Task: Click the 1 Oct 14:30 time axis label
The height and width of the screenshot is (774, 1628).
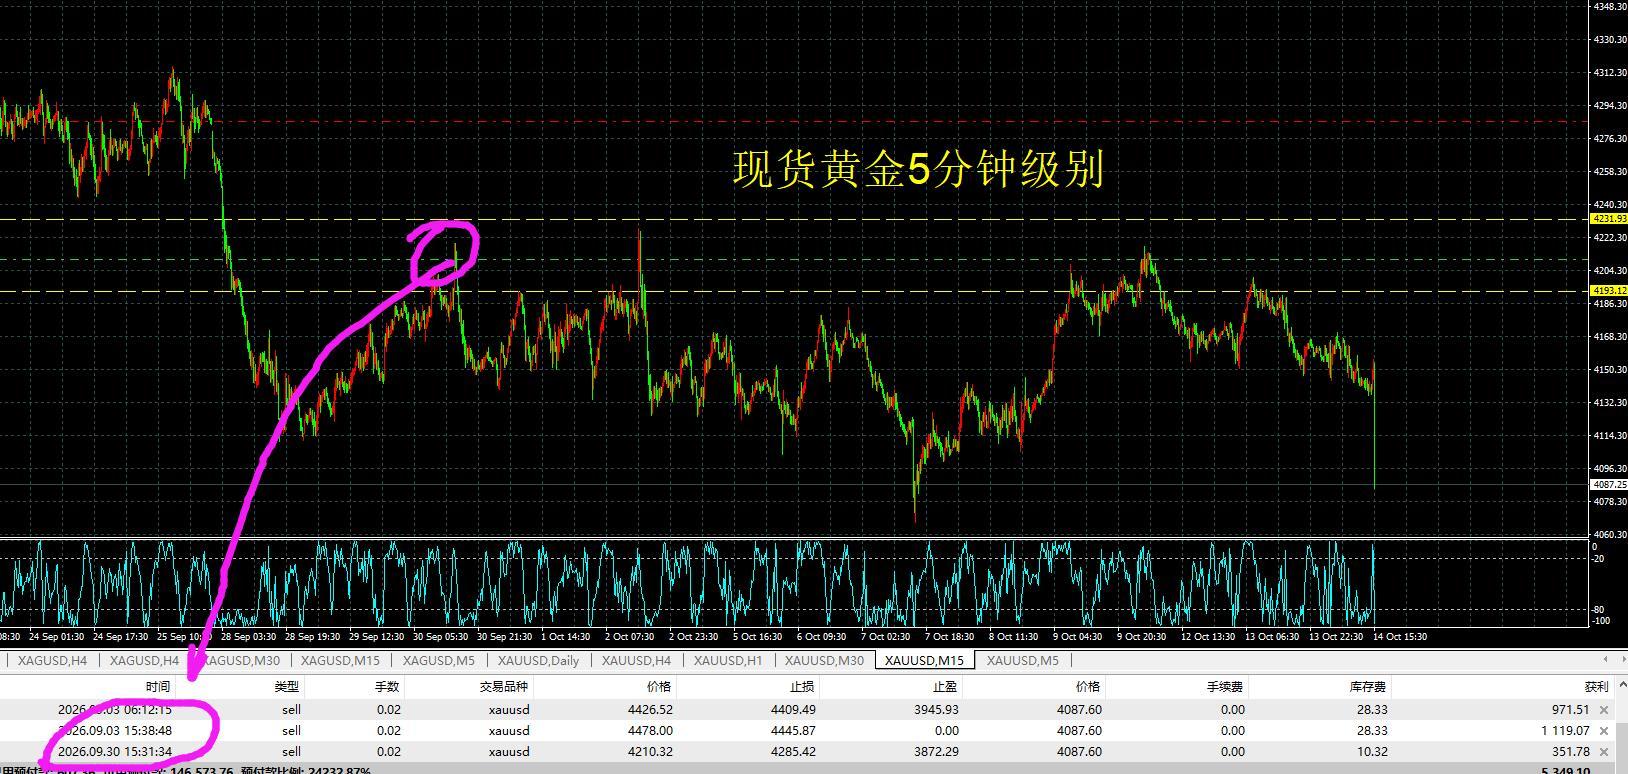Action: [565, 637]
